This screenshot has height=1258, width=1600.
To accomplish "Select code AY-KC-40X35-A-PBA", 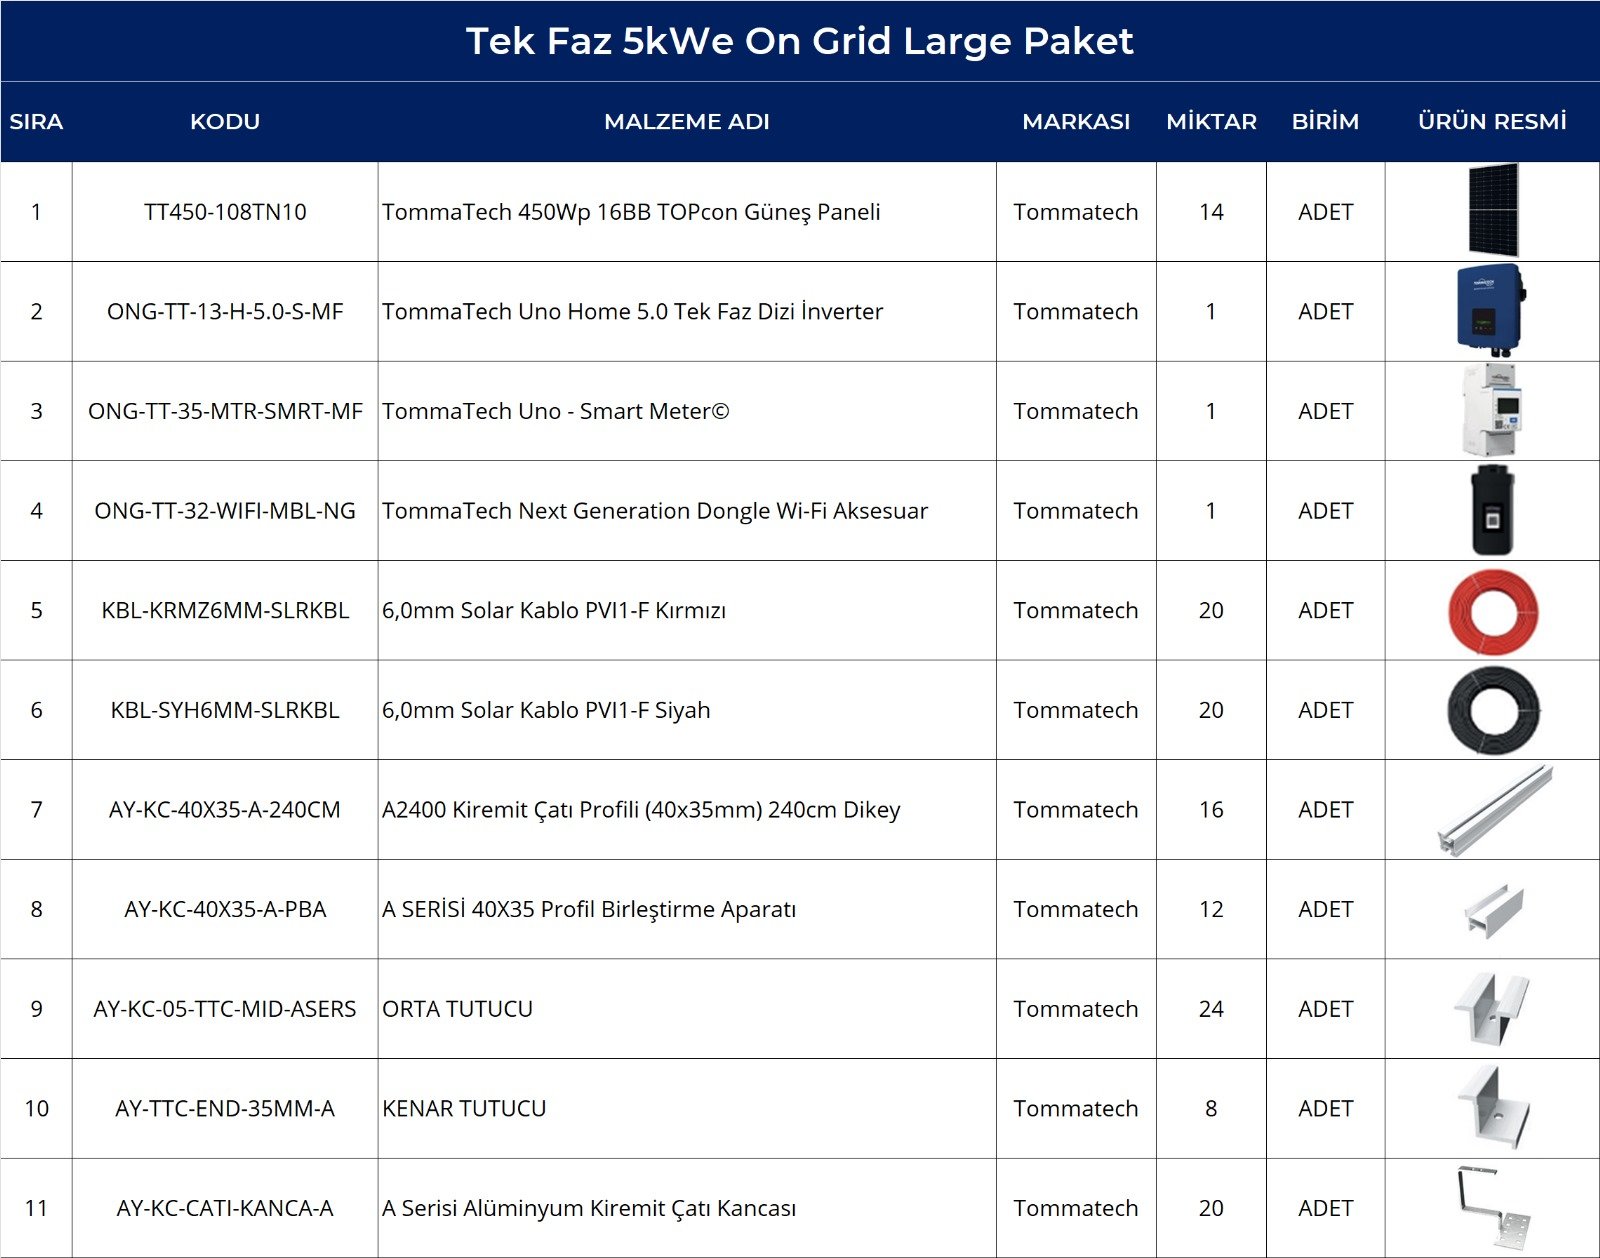I will click(225, 909).
